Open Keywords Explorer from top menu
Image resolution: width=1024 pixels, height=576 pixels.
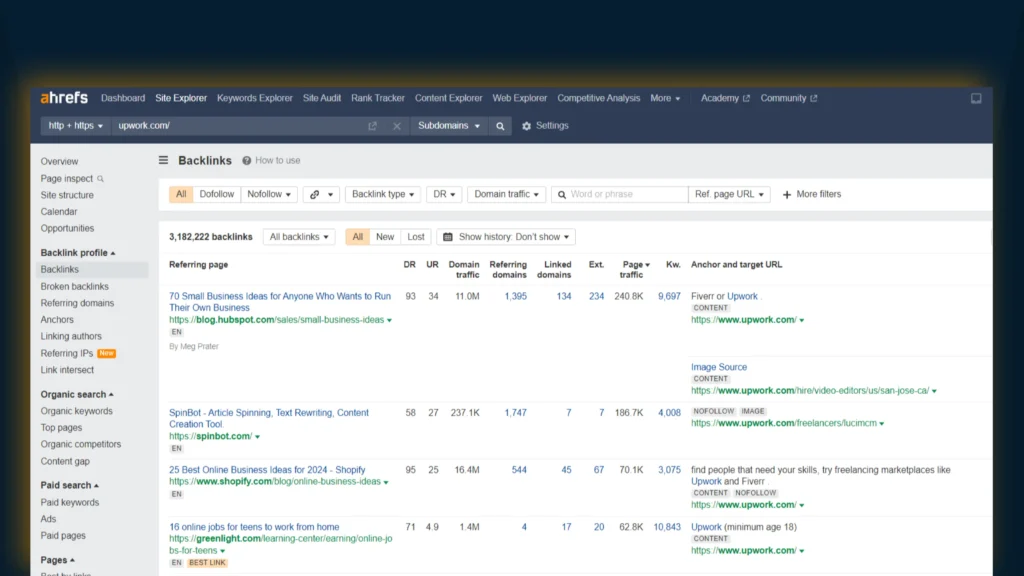pos(255,98)
